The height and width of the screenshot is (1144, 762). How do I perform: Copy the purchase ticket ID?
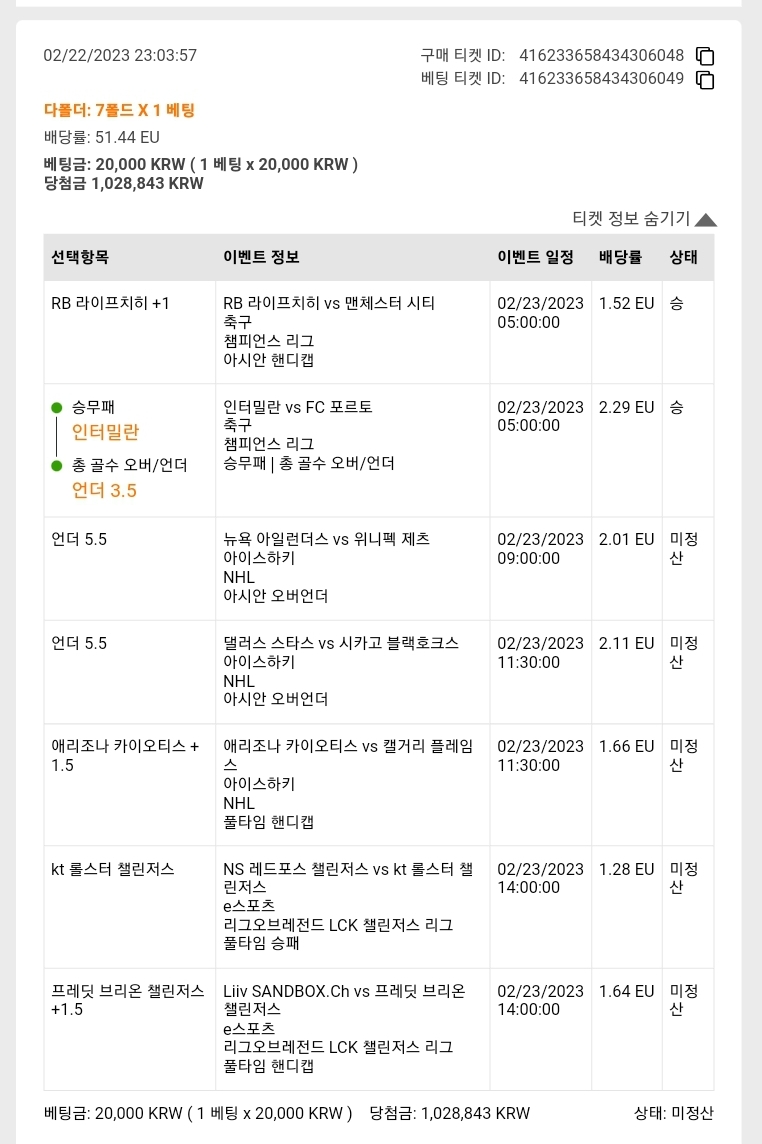tap(705, 56)
